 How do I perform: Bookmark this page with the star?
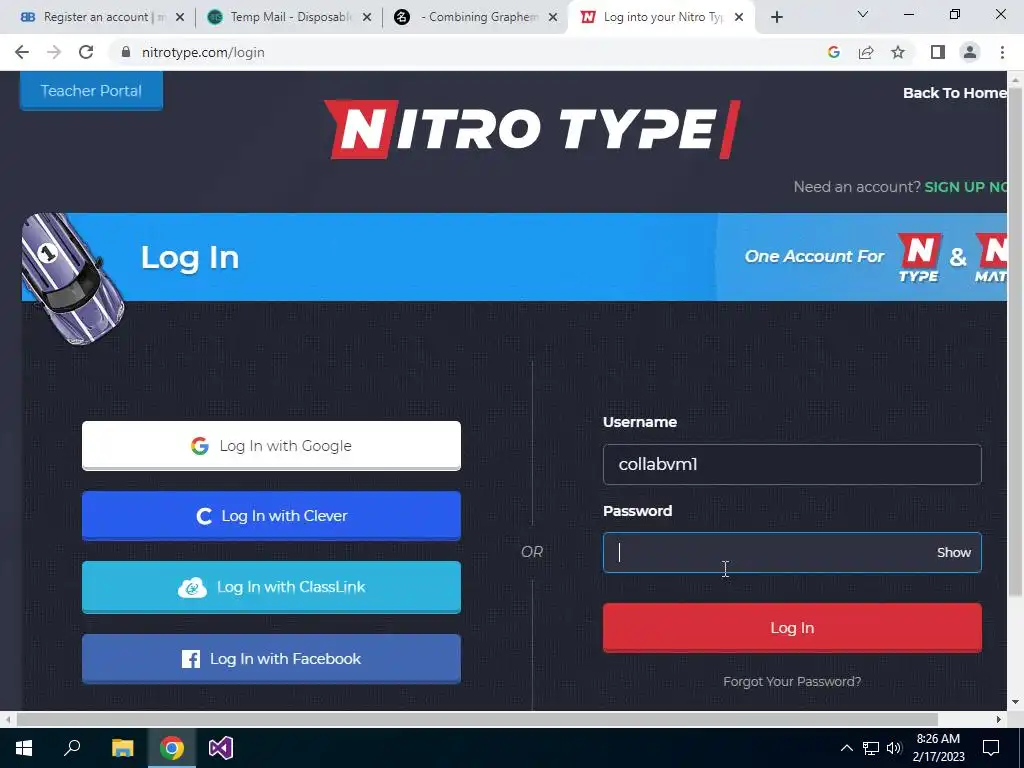tap(898, 52)
